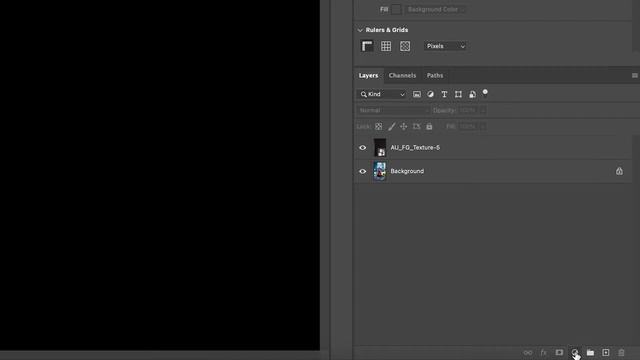The height and width of the screenshot is (360, 640).
Task: Lock image pixels brush icon
Action: coord(391,127)
